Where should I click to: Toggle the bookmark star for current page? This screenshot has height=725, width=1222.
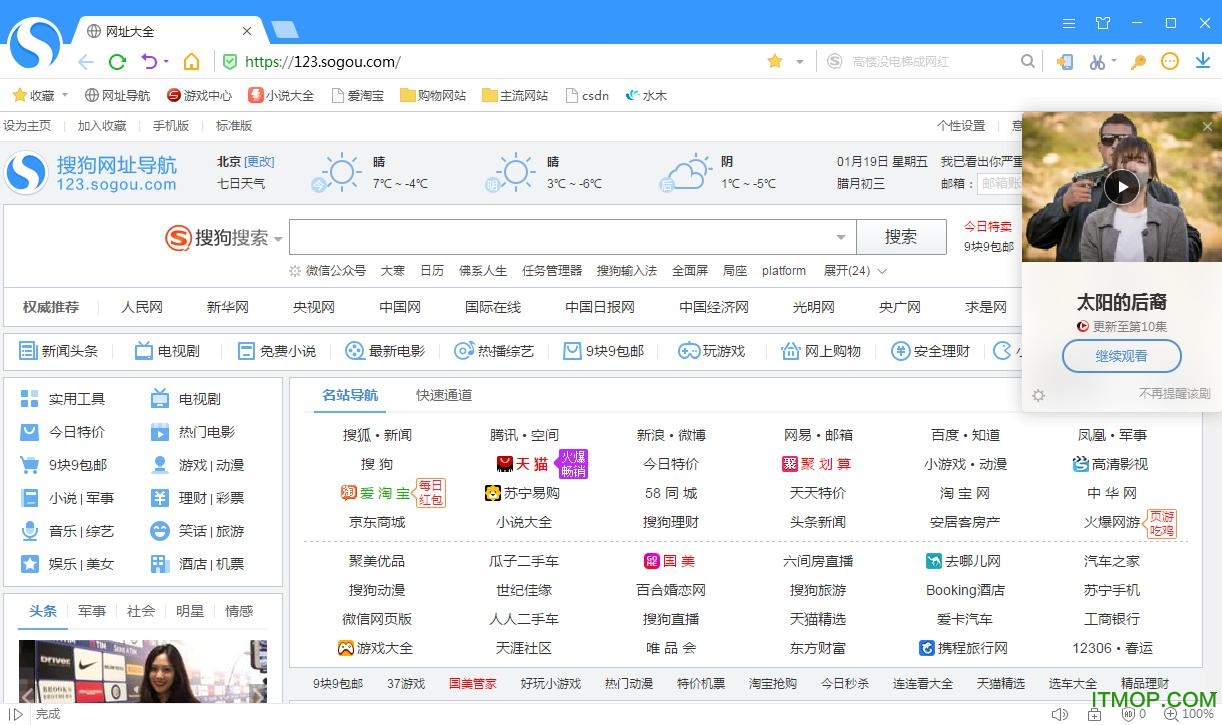tap(773, 61)
